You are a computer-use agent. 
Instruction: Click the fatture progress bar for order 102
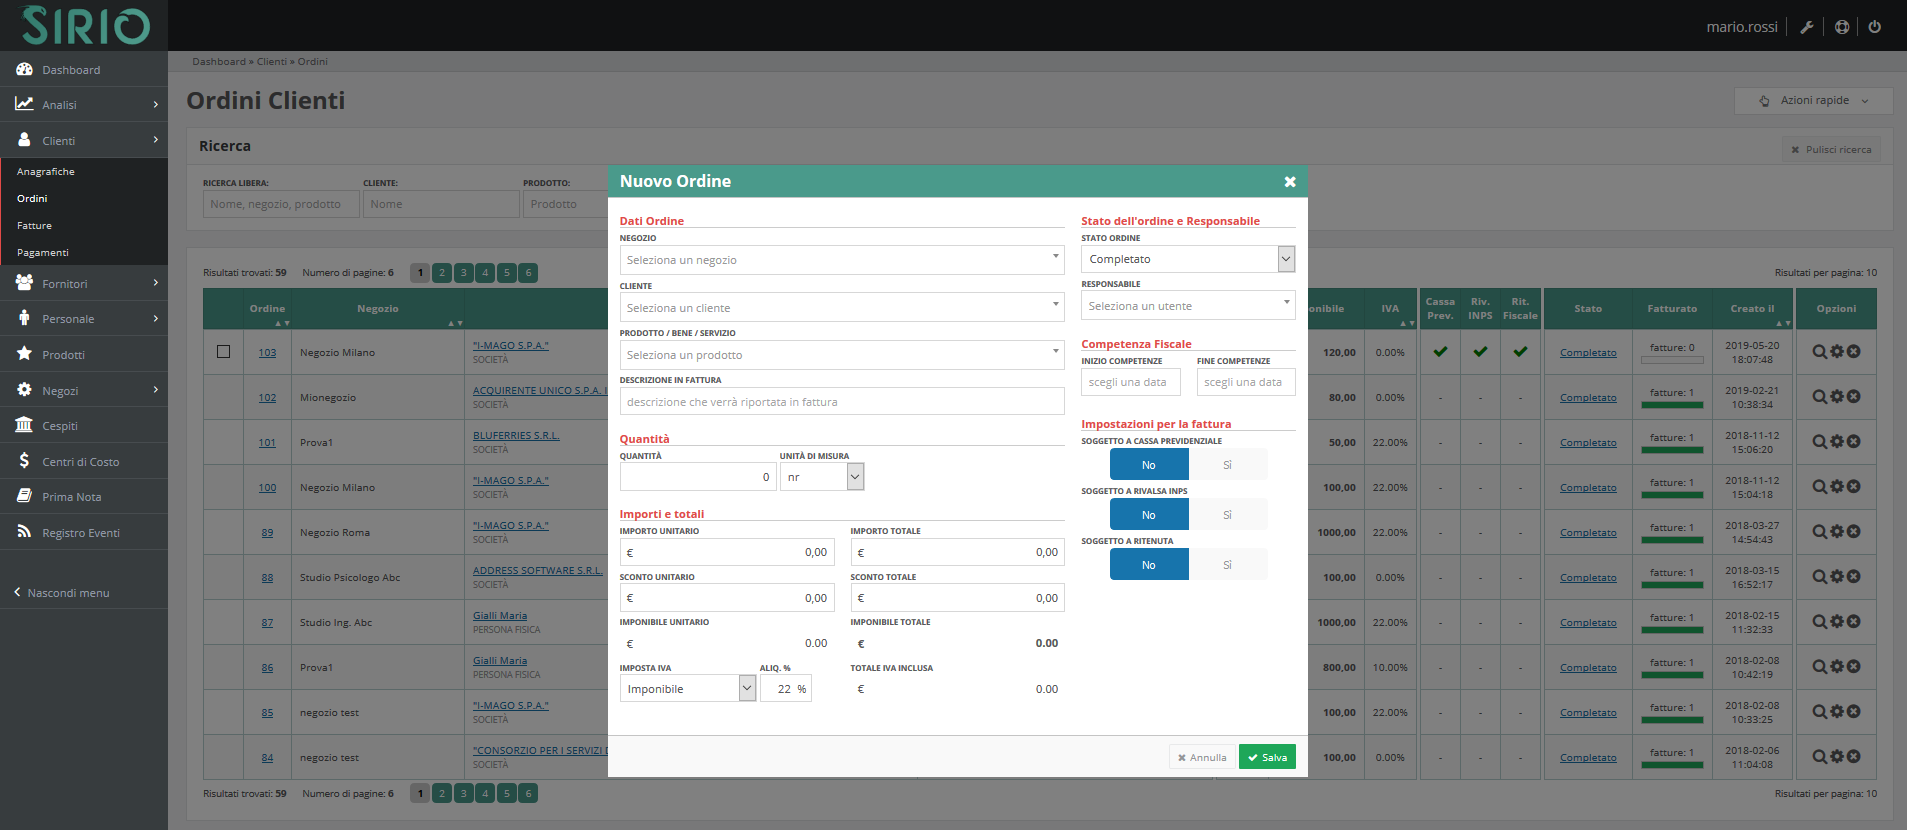click(x=1671, y=405)
